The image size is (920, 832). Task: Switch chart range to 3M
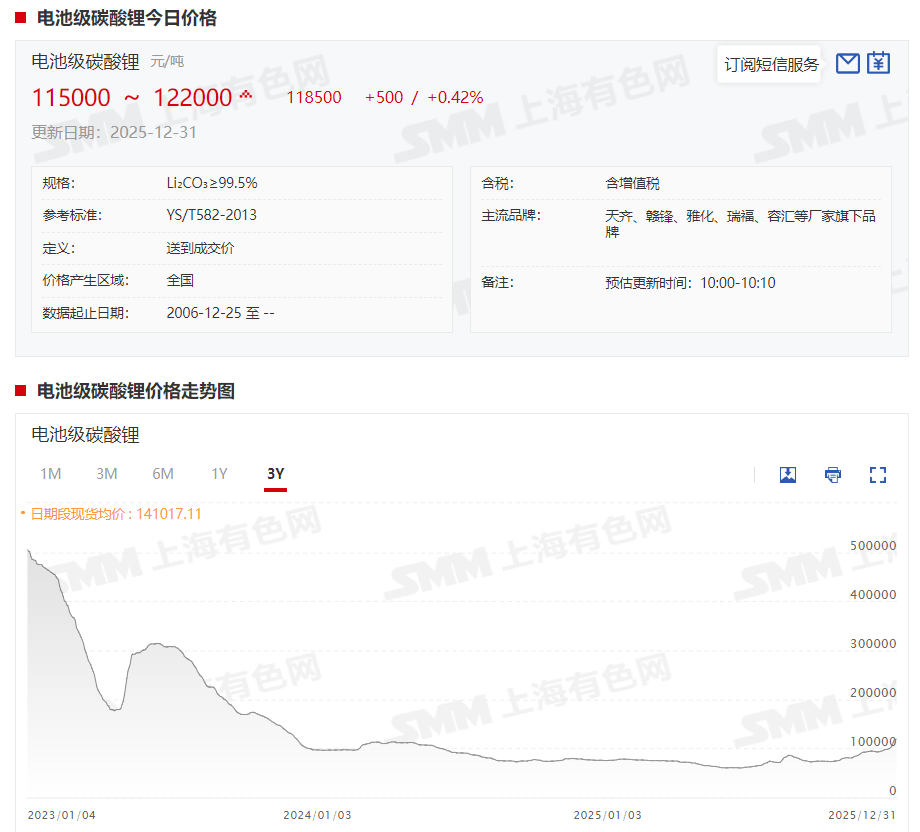pos(107,474)
